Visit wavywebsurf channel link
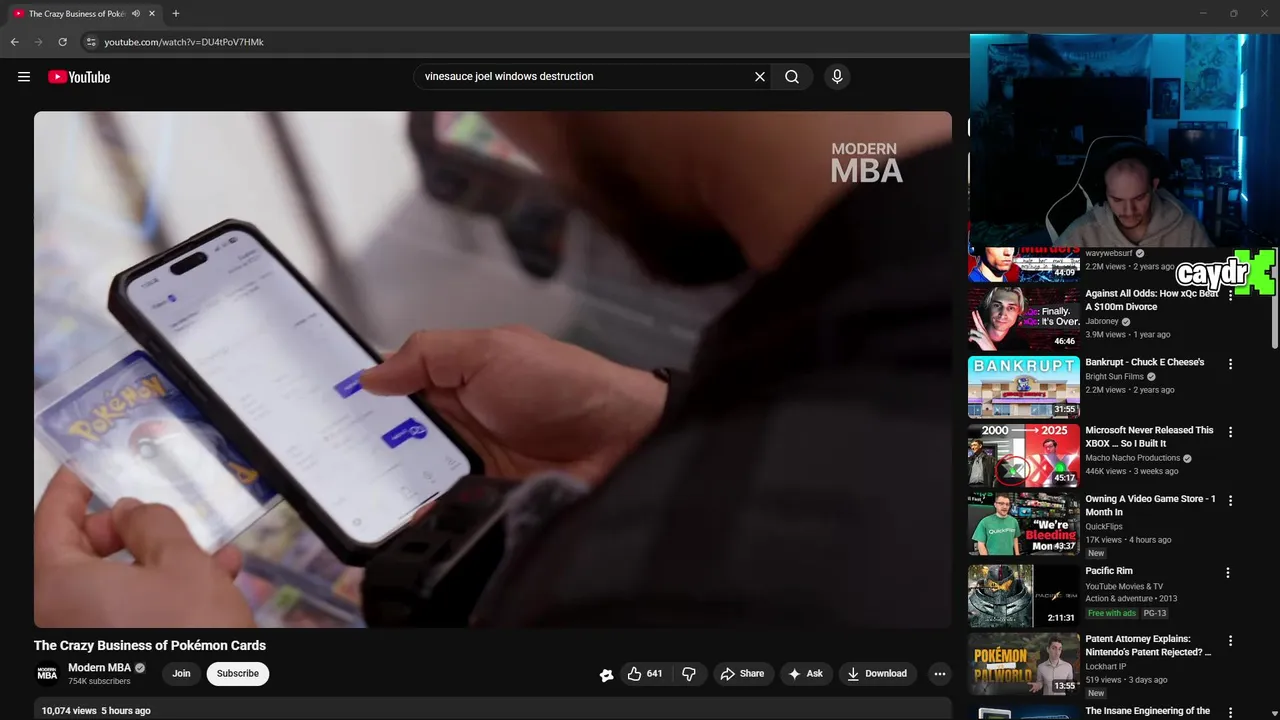Viewport: 1280px width, 720px height. coord(1109,253)
